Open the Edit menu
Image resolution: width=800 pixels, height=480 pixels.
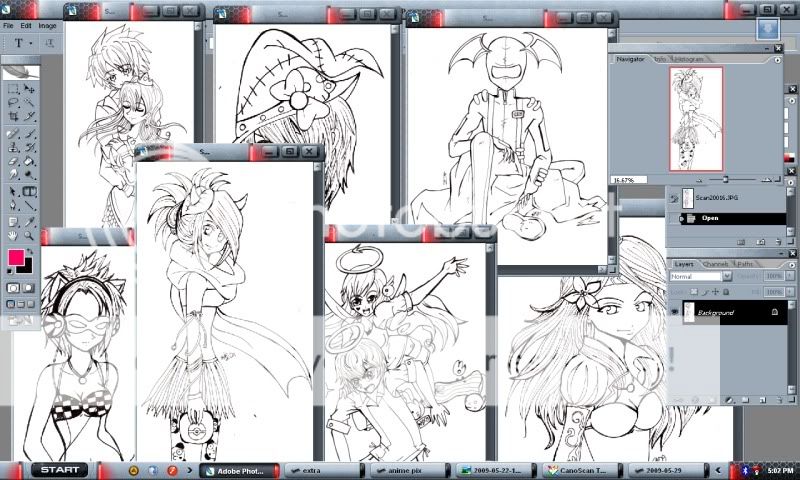tap(26, 25)
